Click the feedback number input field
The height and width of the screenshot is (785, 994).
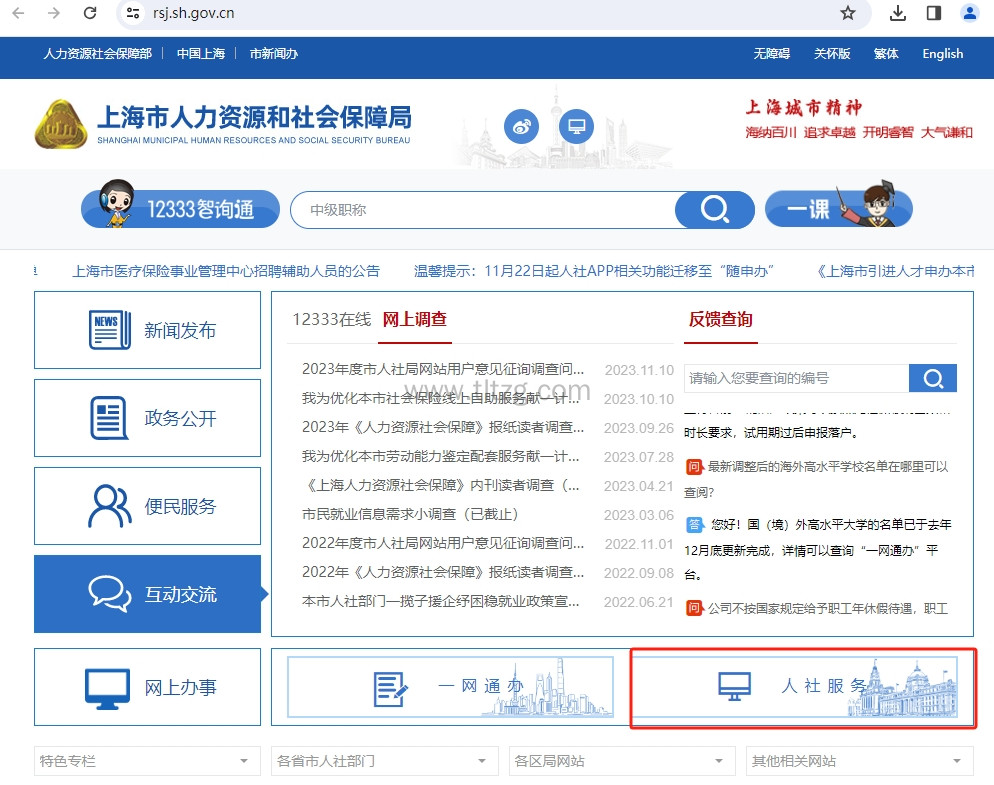pos(795,378)
